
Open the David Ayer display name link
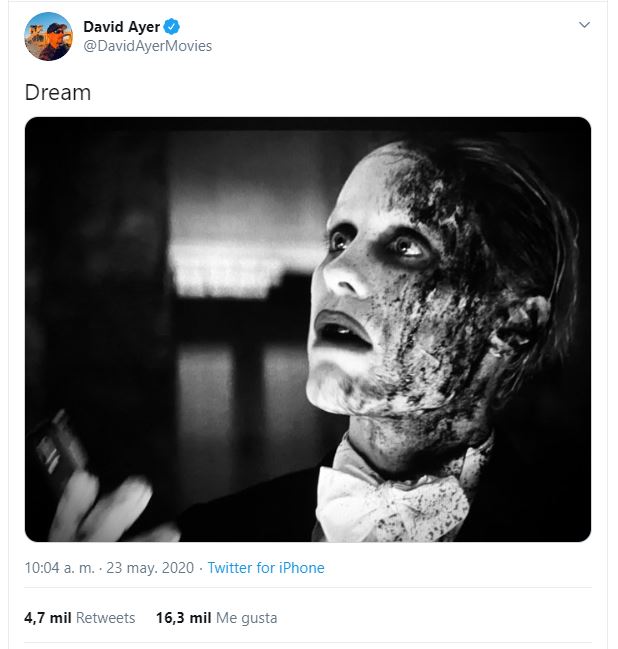(x=121, y=27)
